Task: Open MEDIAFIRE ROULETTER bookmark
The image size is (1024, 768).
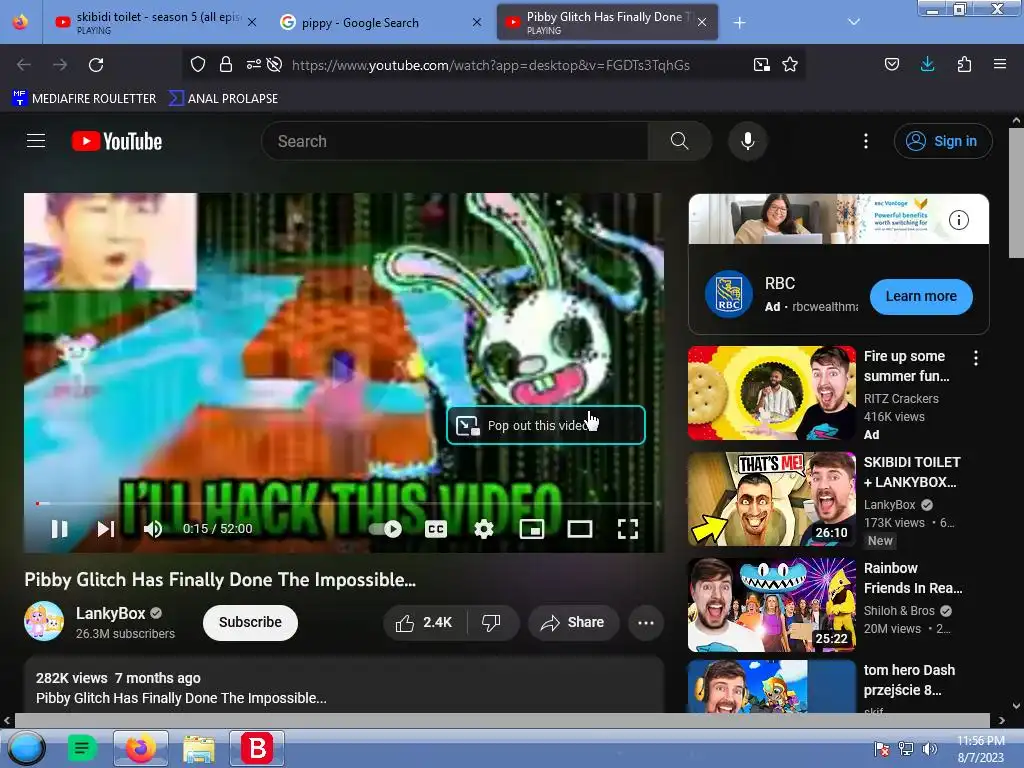Action: click(84, 99)
